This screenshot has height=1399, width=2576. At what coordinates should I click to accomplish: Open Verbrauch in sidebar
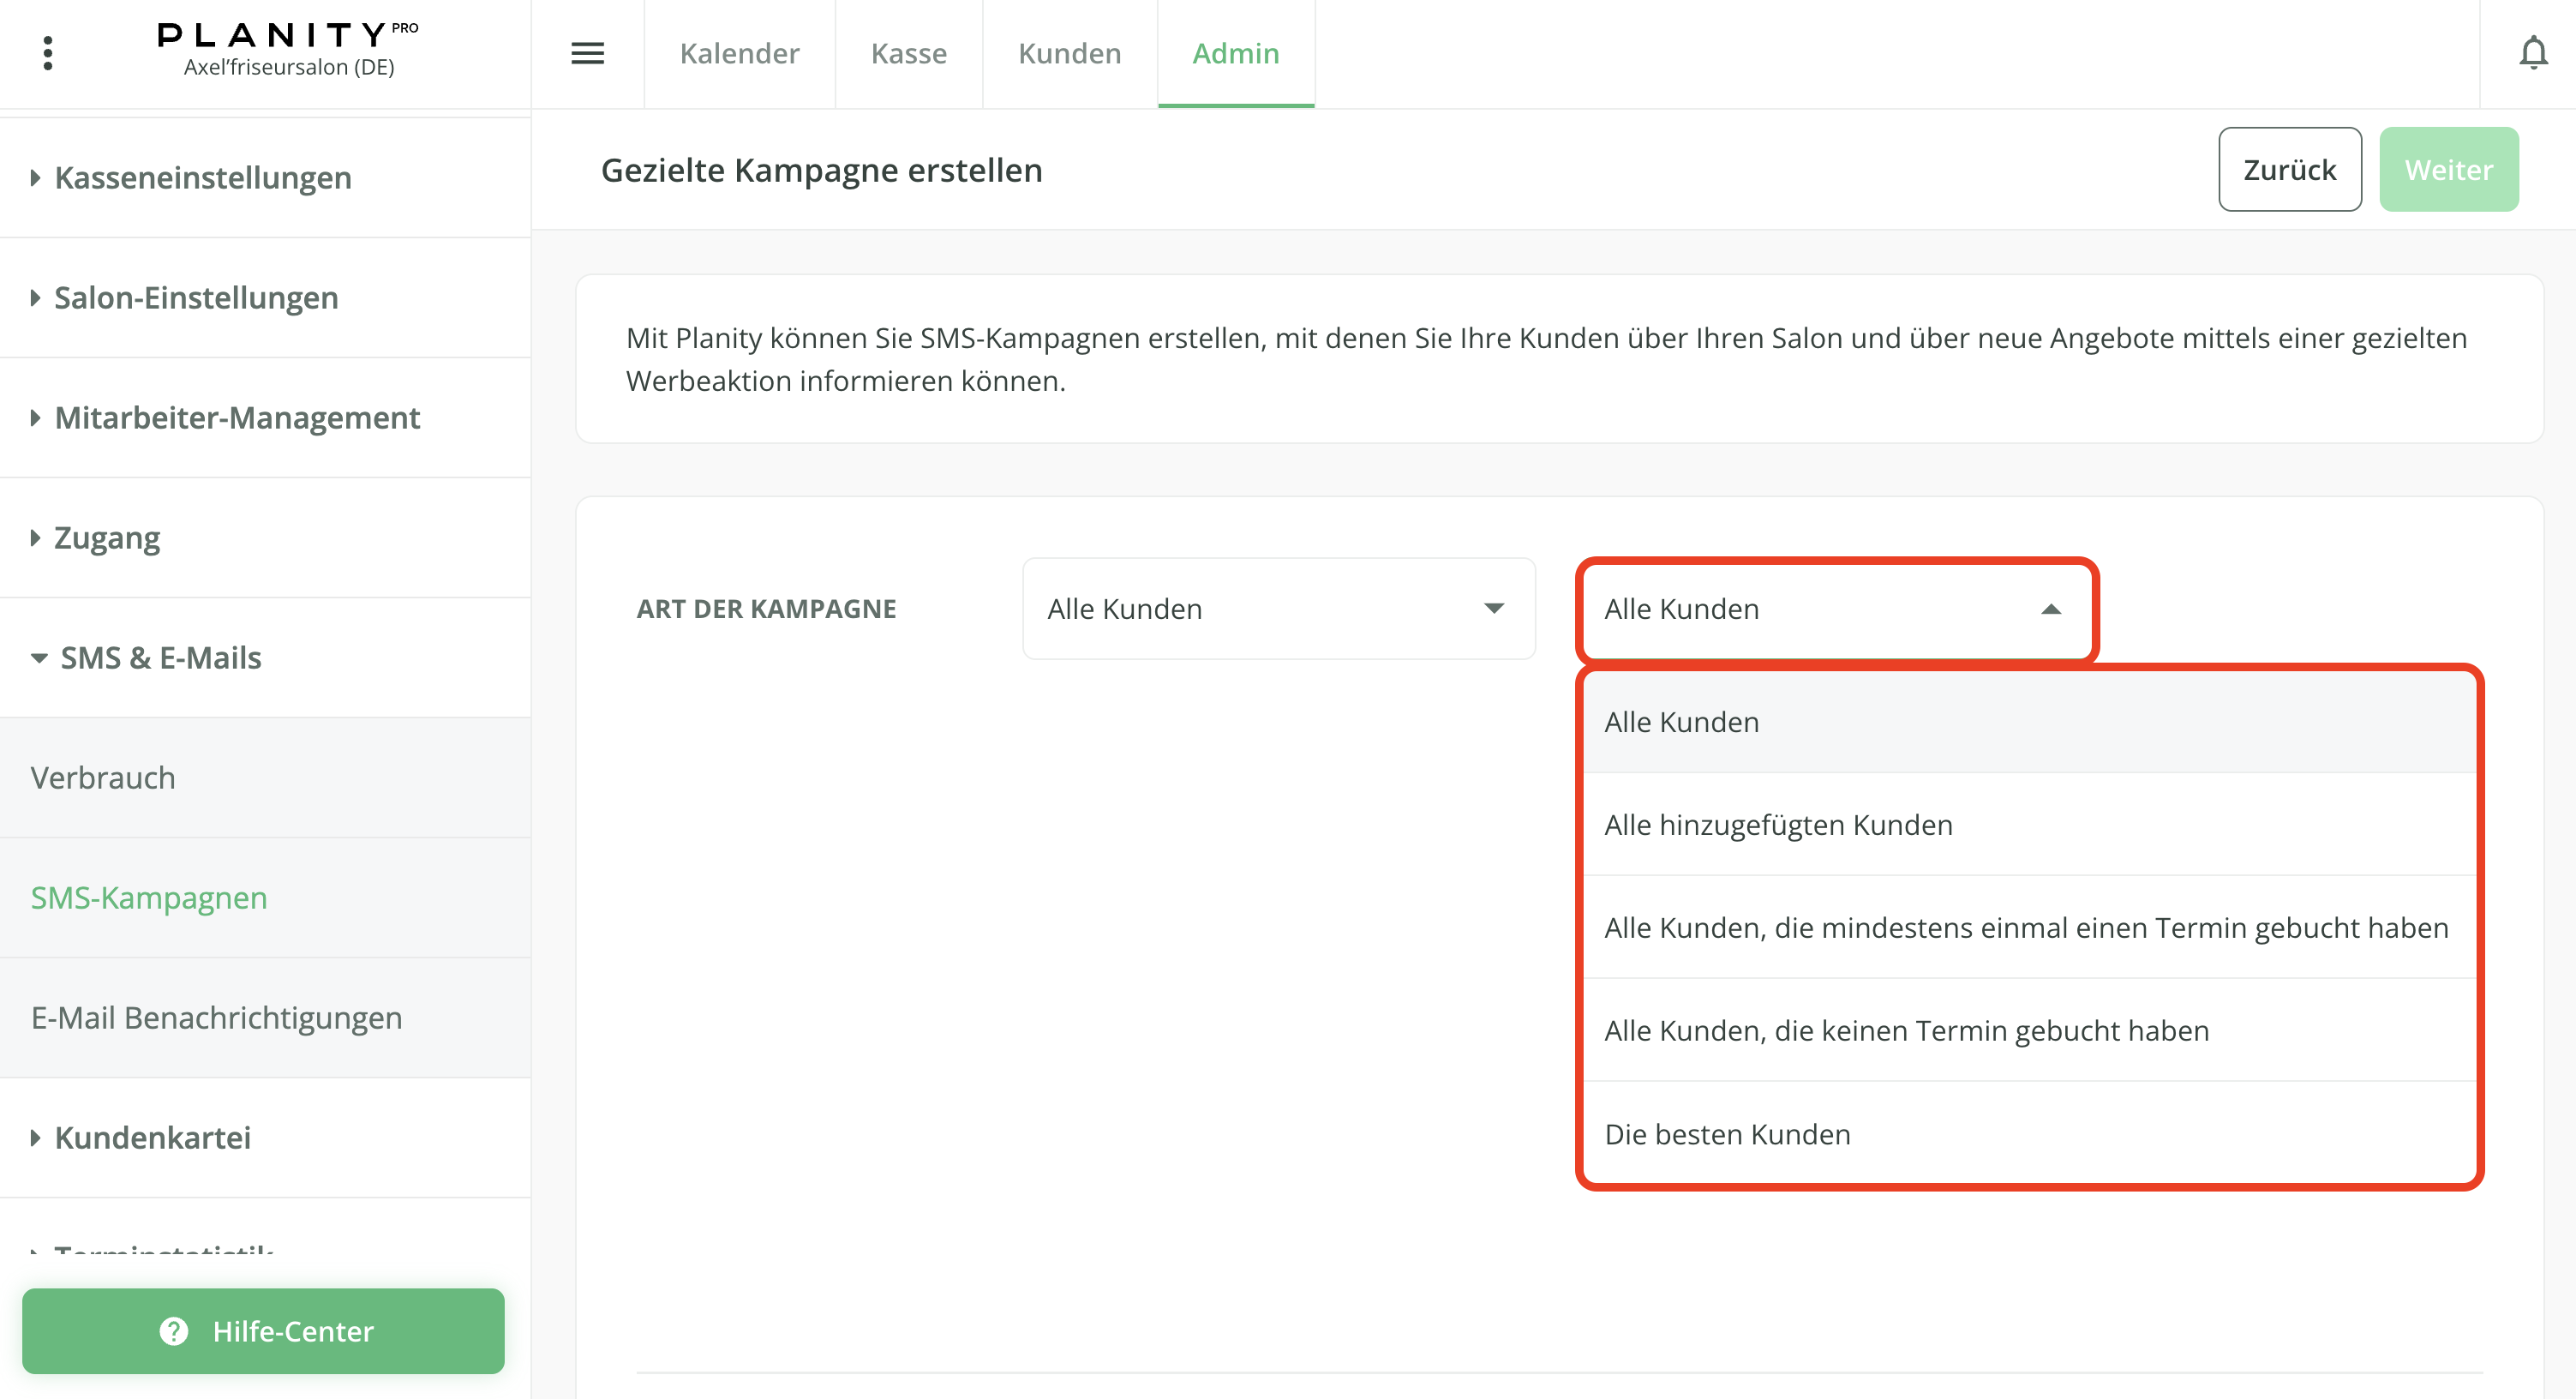pyautogui.click(x=103, y=778)
